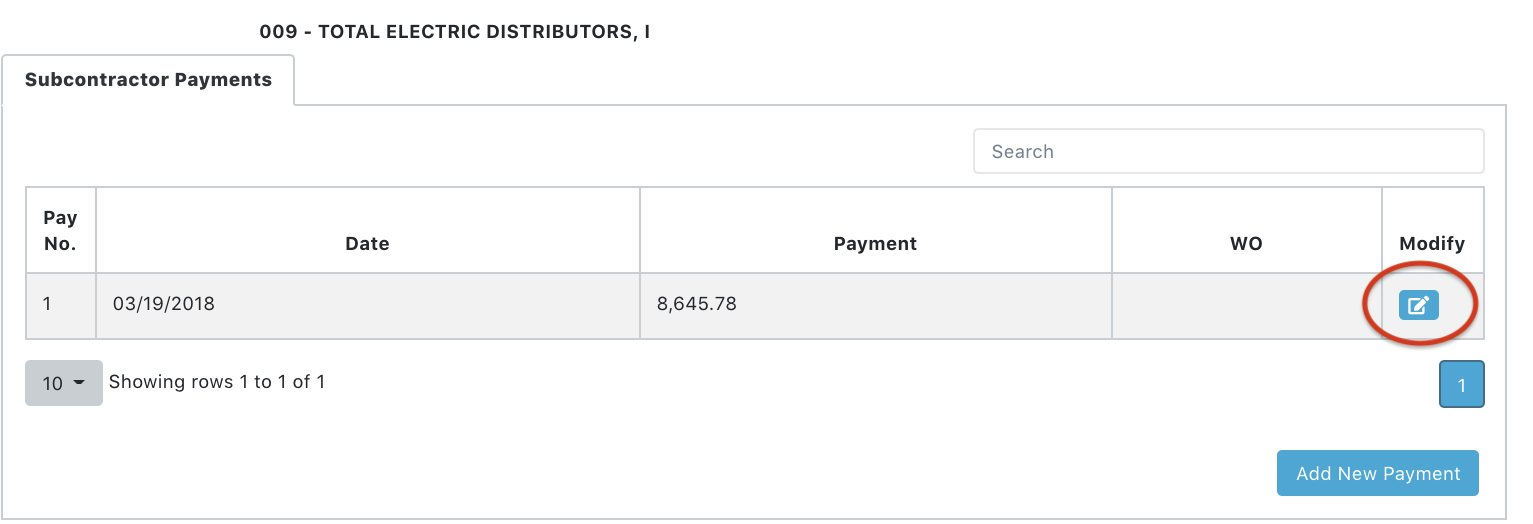Click the blue square background around the pencil icon
This screenshot has width=1533, height=524.
[x=1418, y=306]
